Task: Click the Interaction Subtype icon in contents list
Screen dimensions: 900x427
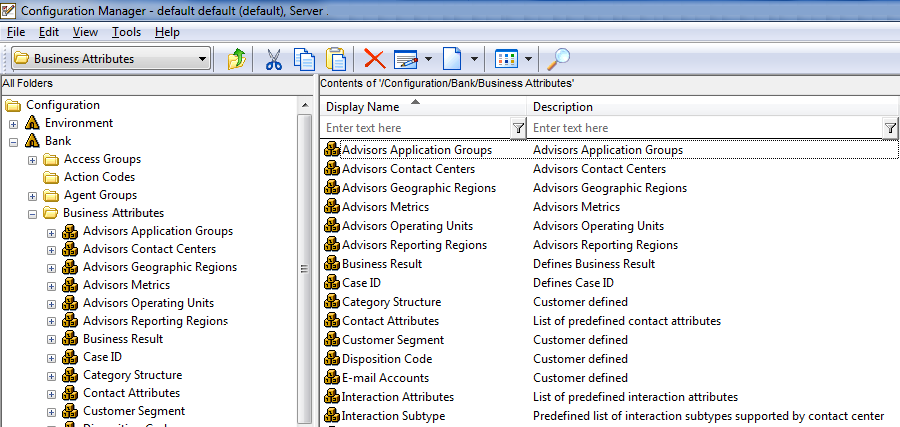Action: click(332, 416)
